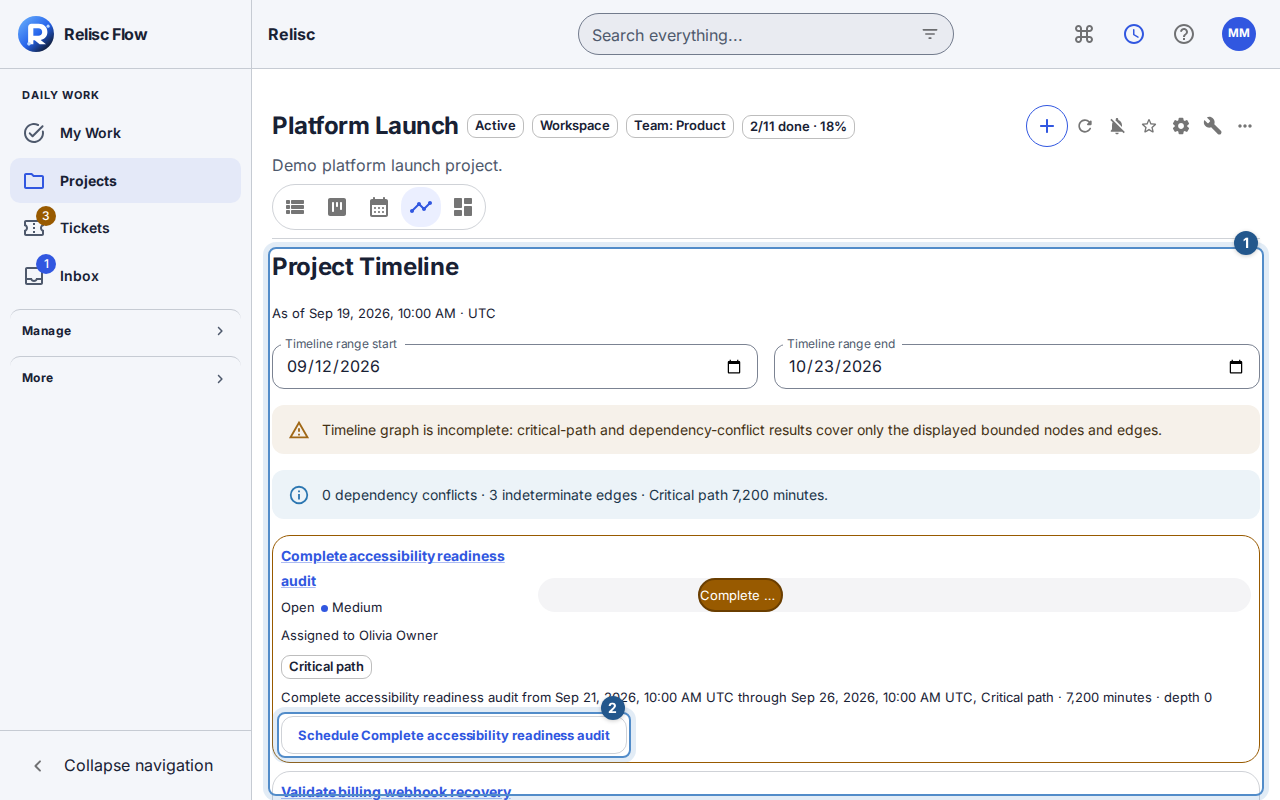The width and height of the screenshot is (1280, 800).
Task: Click the Team: Product chip
Action: (680, 126)
